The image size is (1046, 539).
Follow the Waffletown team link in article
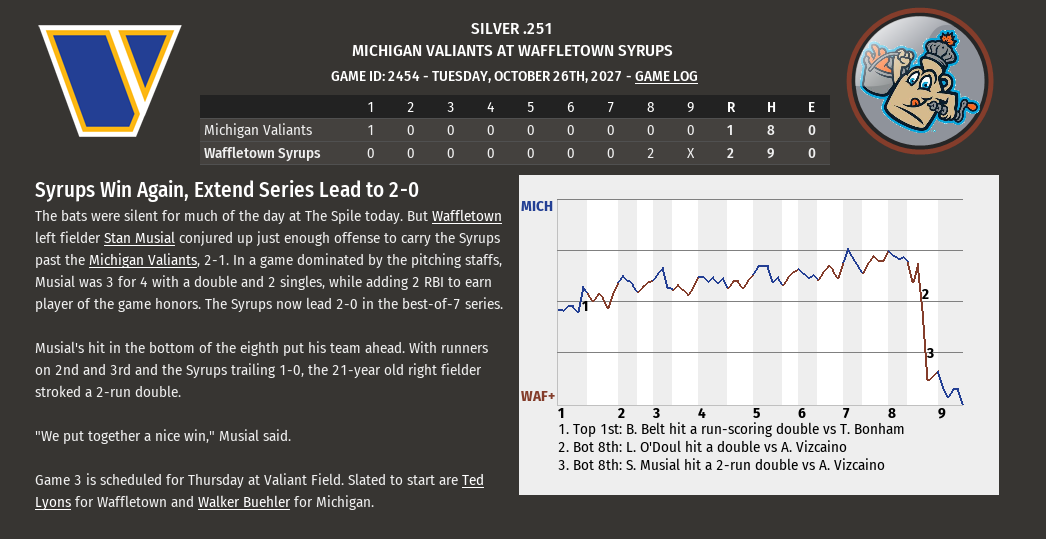click(466, 216)
